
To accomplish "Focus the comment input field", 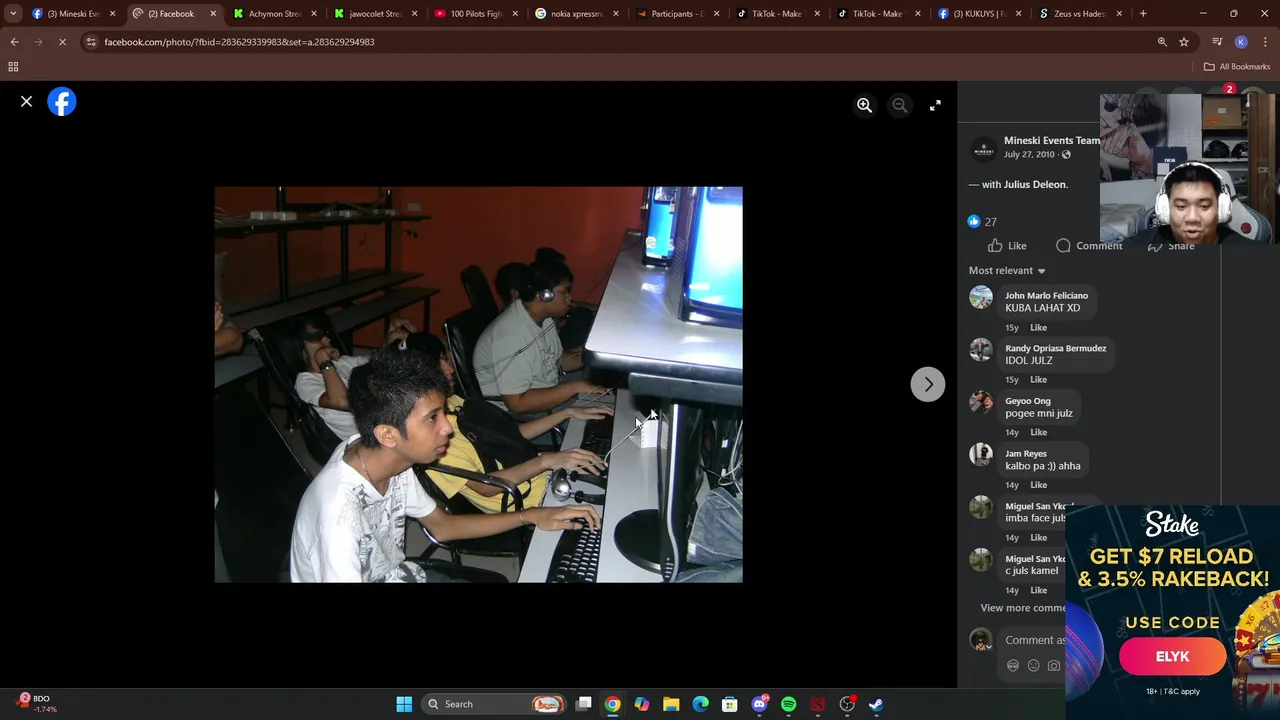I will (1035, 640).
